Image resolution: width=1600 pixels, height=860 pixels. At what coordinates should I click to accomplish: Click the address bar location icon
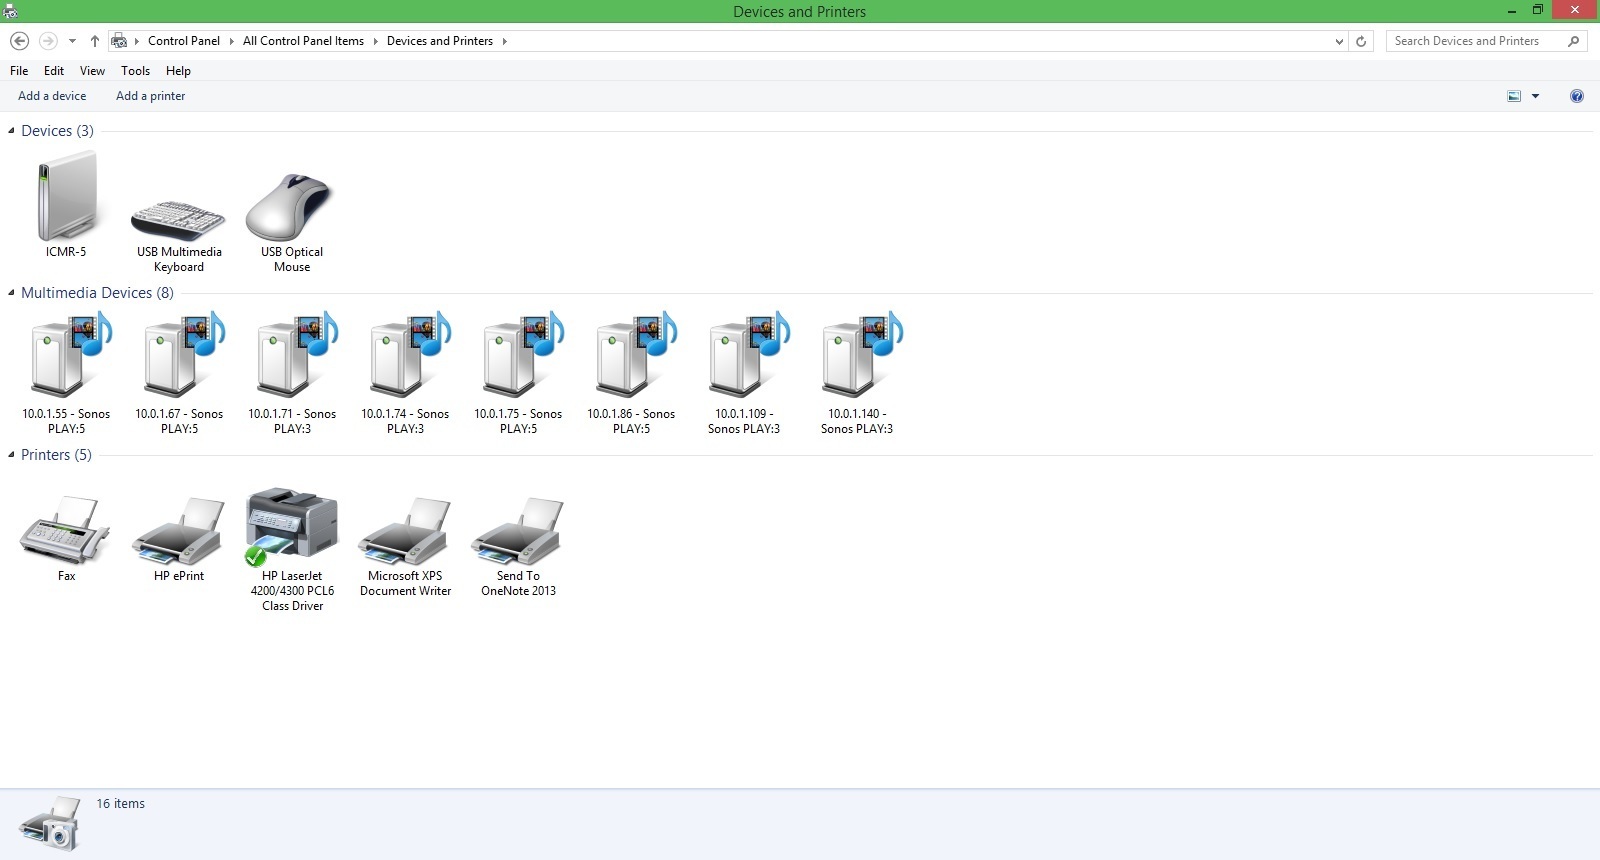coord(119,41)
